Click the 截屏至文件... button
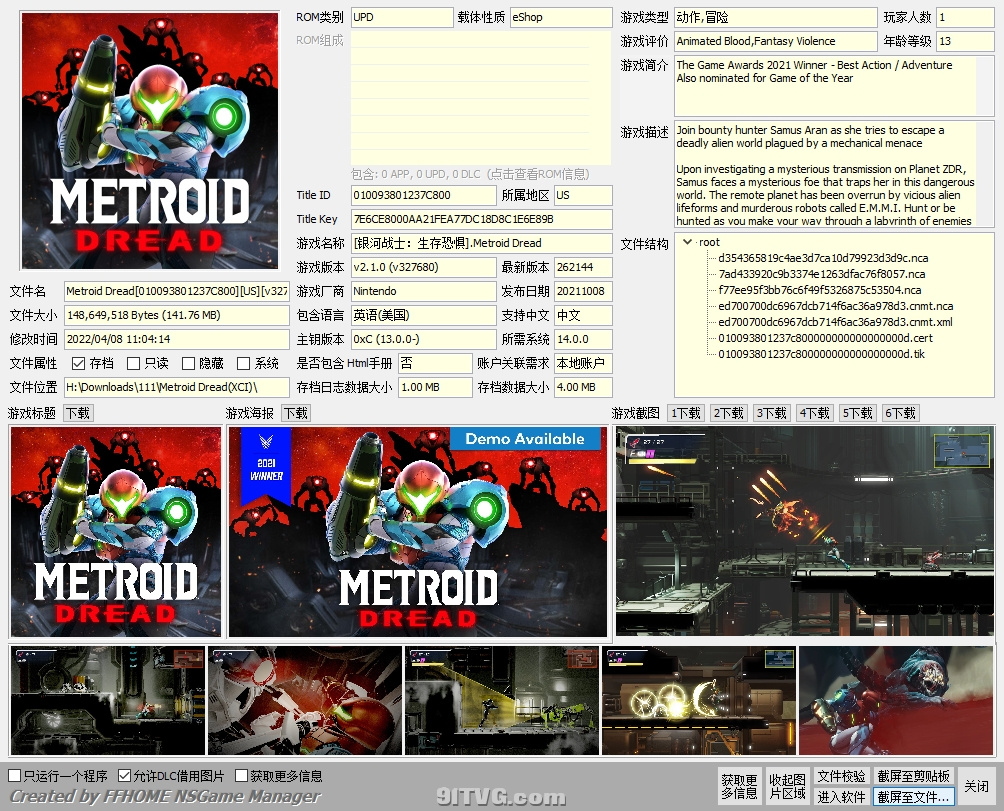This screenshot has width=1004, height=811. 913,797
